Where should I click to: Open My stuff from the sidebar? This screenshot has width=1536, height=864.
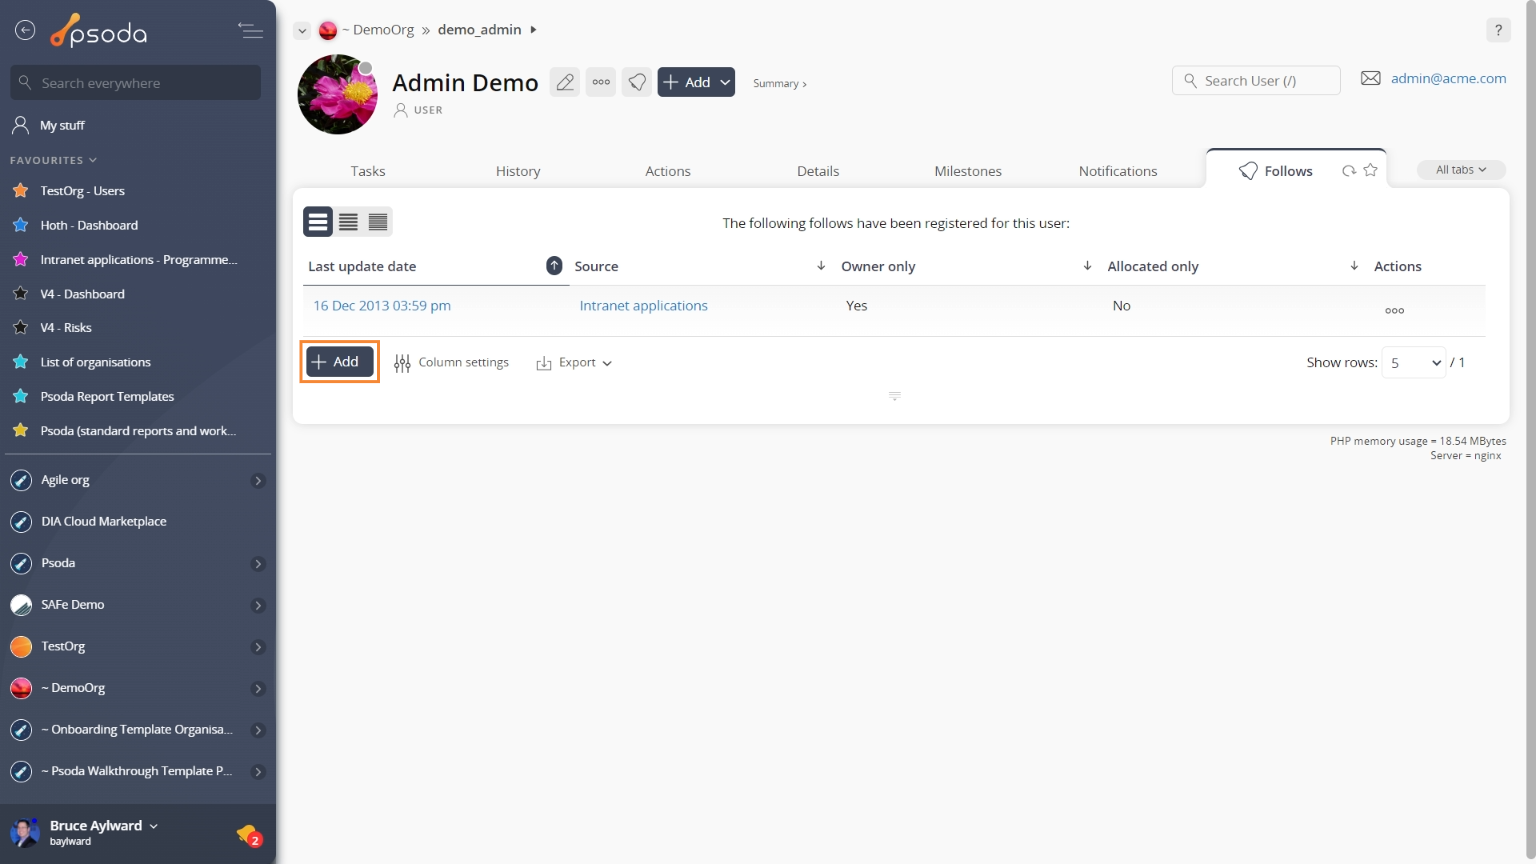coord(62,125)
